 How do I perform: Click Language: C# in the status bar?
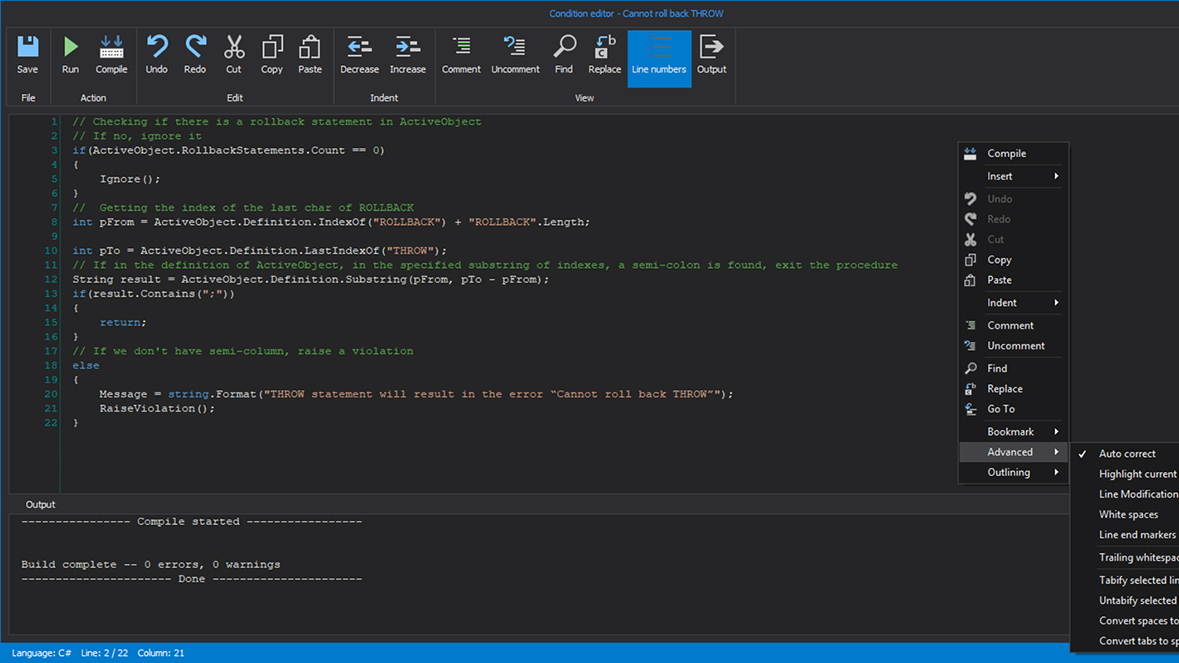click(40, 652)
